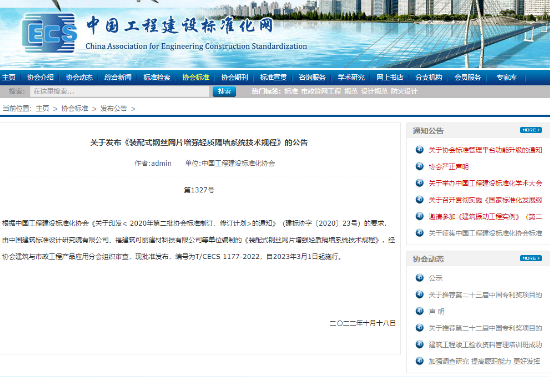Open the 协会期刊 navigation item
This screenshot has width=550, height=377.
point(235,77)
